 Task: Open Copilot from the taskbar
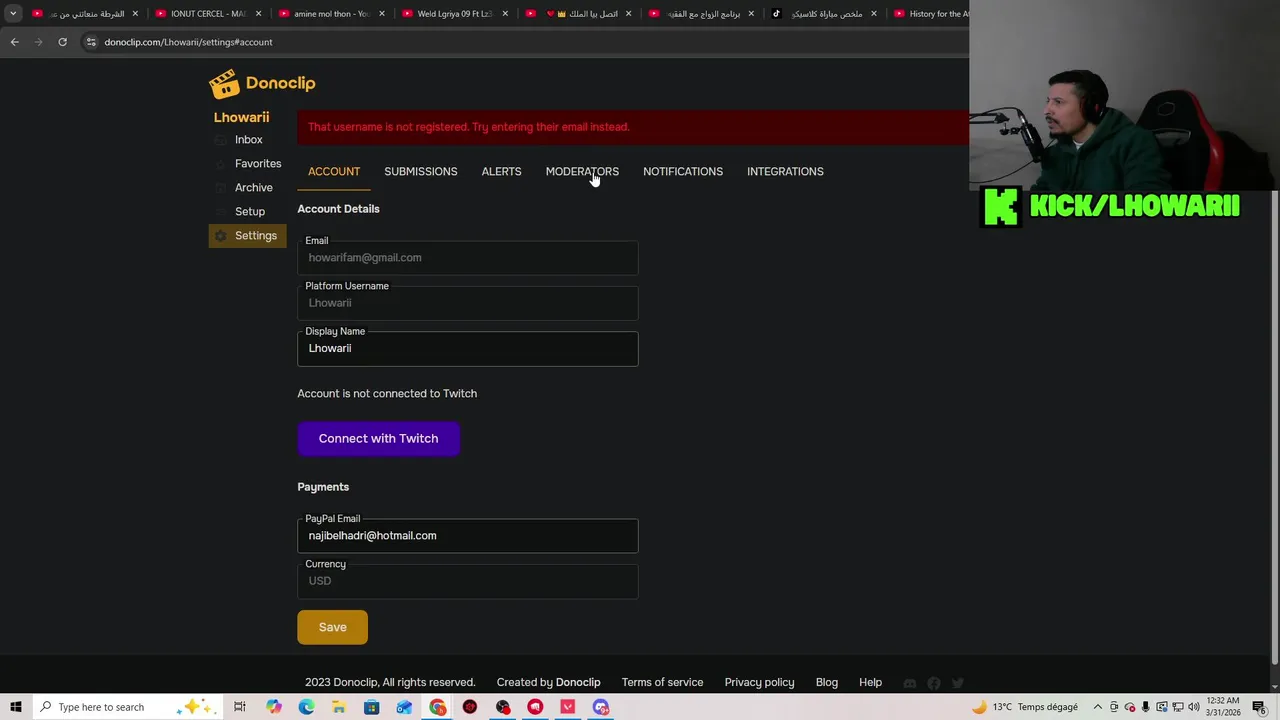click(274, 707)
